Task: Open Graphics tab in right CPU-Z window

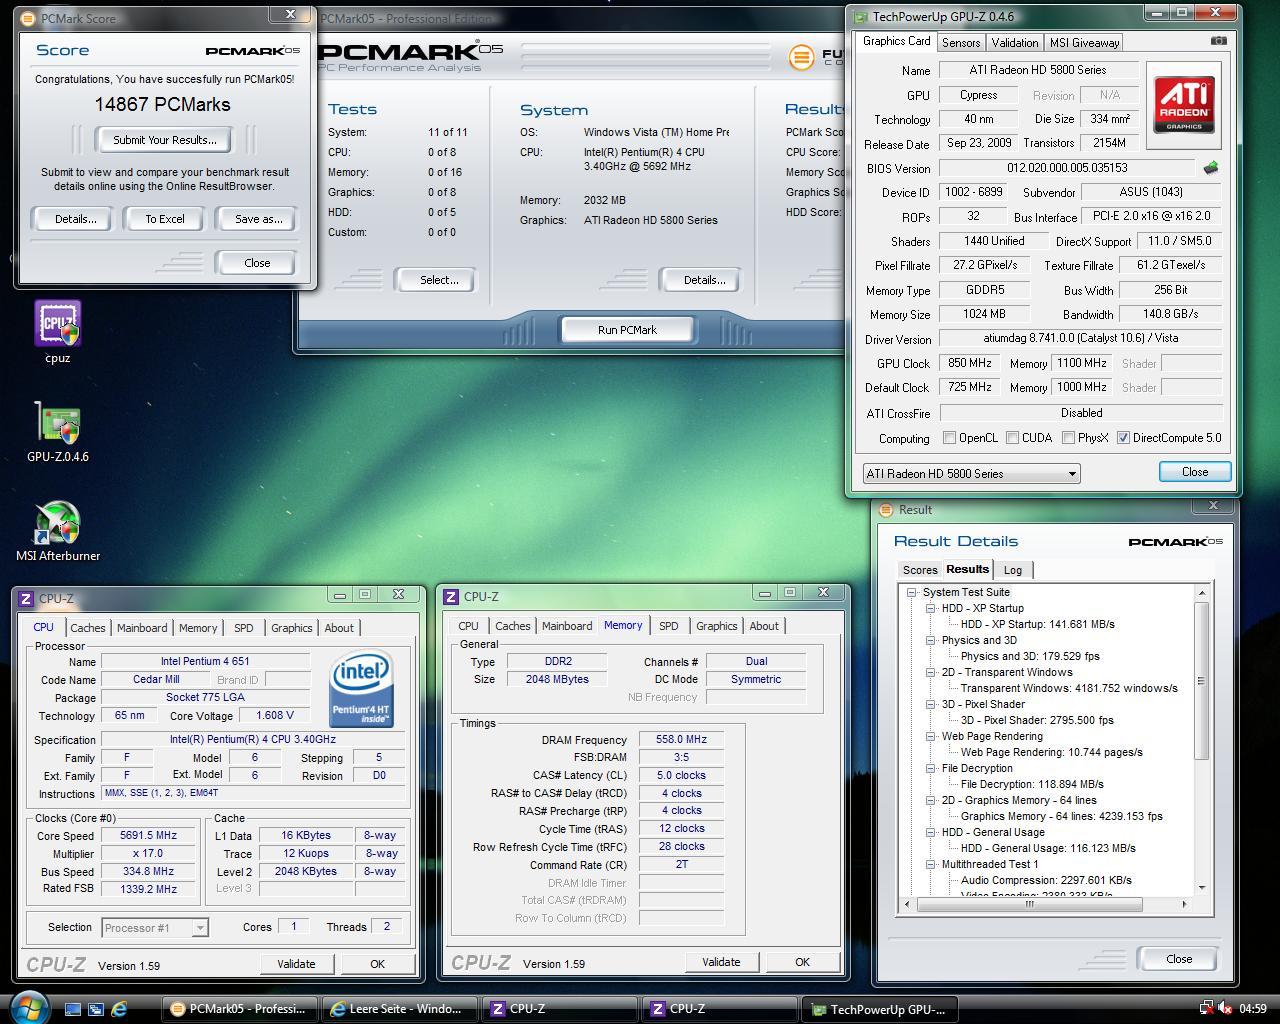Action: pyautogui.click(x=716, y=626)
